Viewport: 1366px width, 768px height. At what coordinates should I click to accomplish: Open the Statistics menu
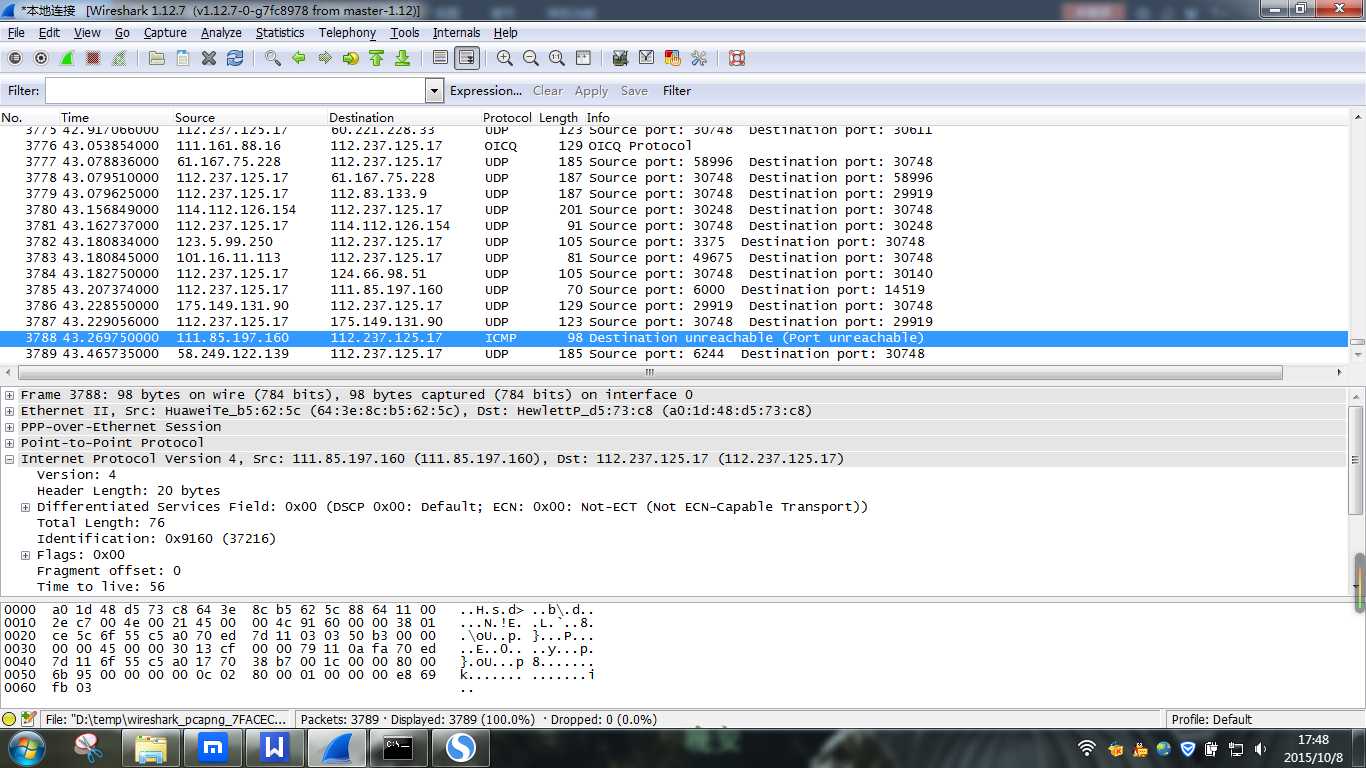[280, 32]
